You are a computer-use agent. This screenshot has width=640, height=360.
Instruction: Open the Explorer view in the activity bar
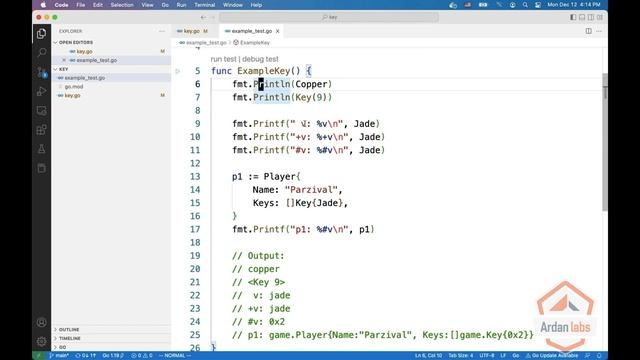41,33
